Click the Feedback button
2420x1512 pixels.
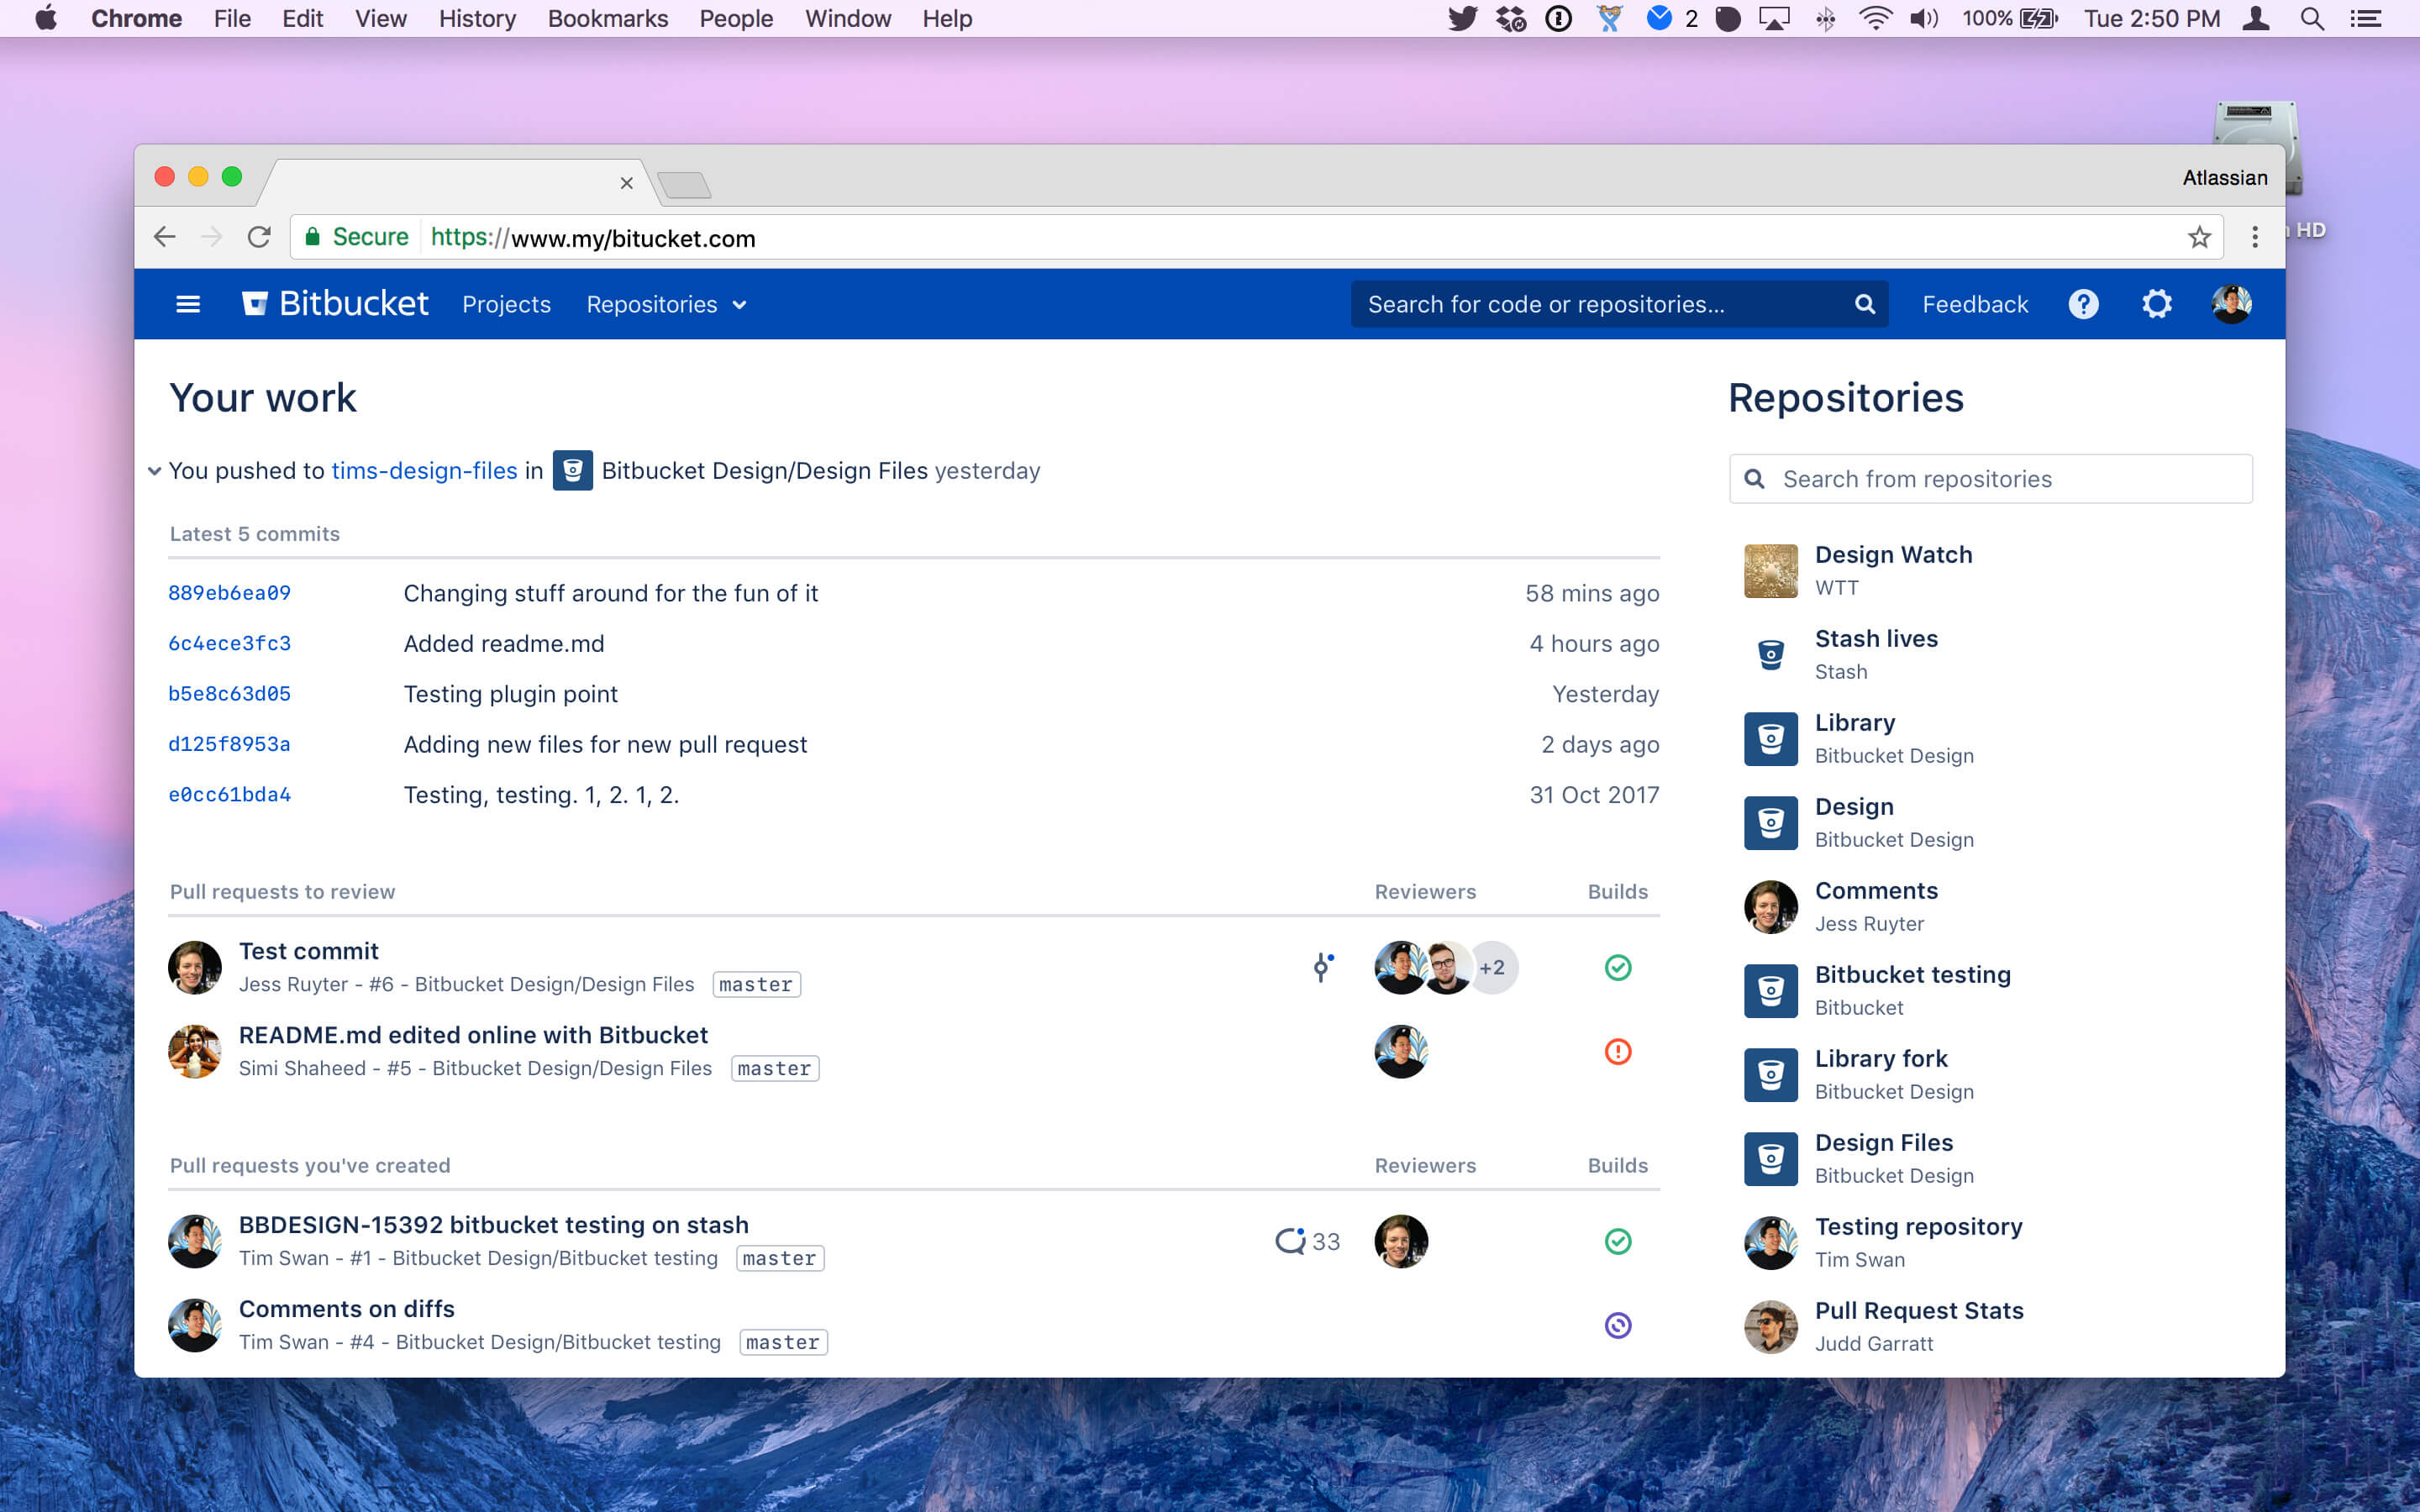(1974, 304)
